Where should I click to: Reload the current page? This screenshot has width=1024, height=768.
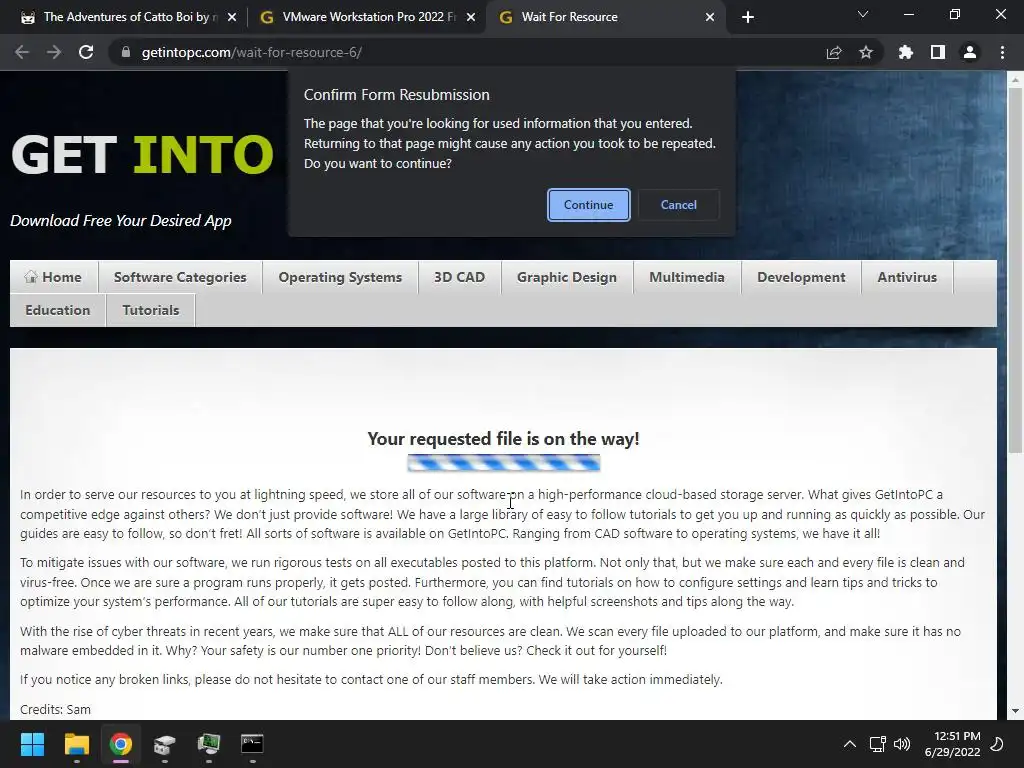tap(86, 52)
